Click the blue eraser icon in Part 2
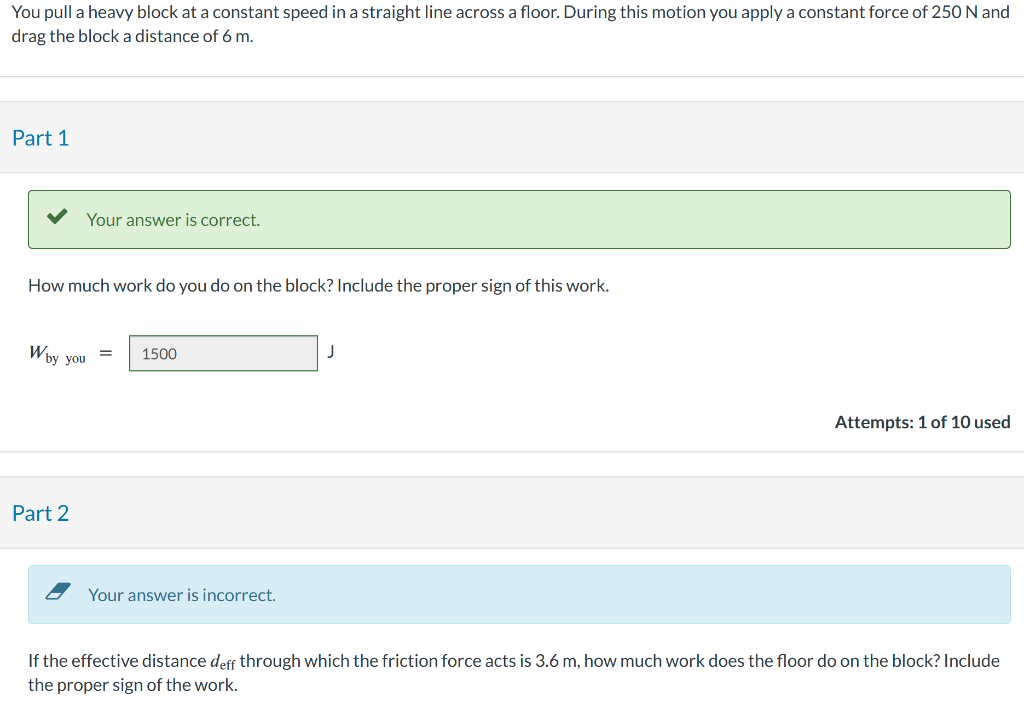Viewport: 1024px width, 704px height. [x=57, y=593]
